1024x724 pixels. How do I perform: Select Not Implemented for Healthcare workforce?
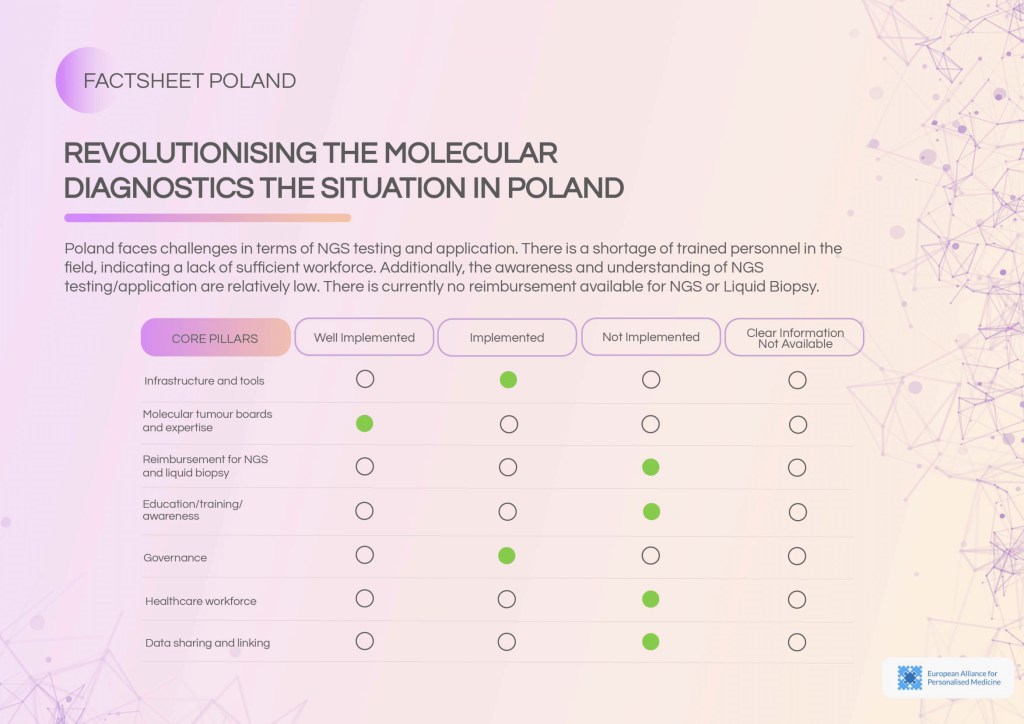tap(651, 599)
